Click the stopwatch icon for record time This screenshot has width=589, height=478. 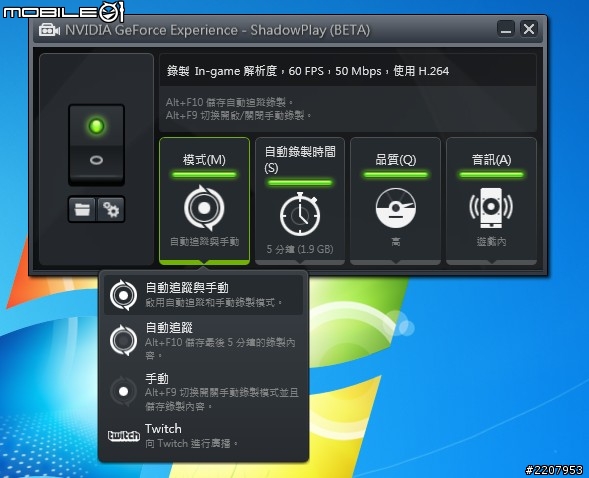tap(300, 214)
